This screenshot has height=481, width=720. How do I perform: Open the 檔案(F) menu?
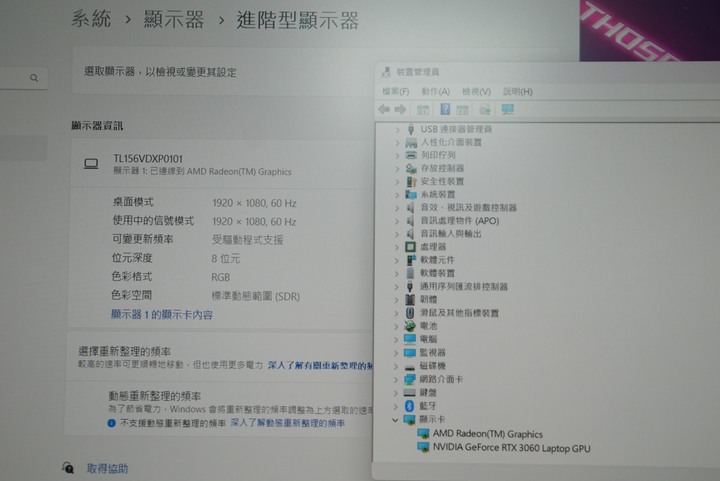(x=395, y=92)
